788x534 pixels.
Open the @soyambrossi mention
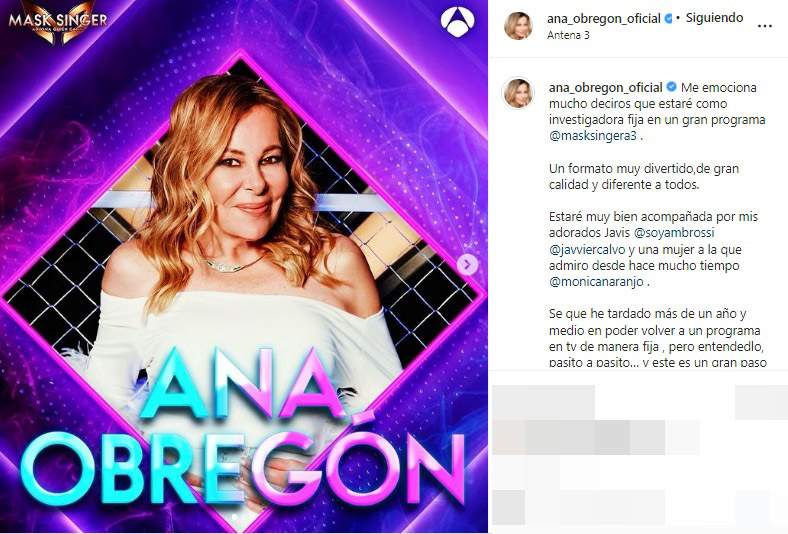pyautogui.click(x=674, y=233)
